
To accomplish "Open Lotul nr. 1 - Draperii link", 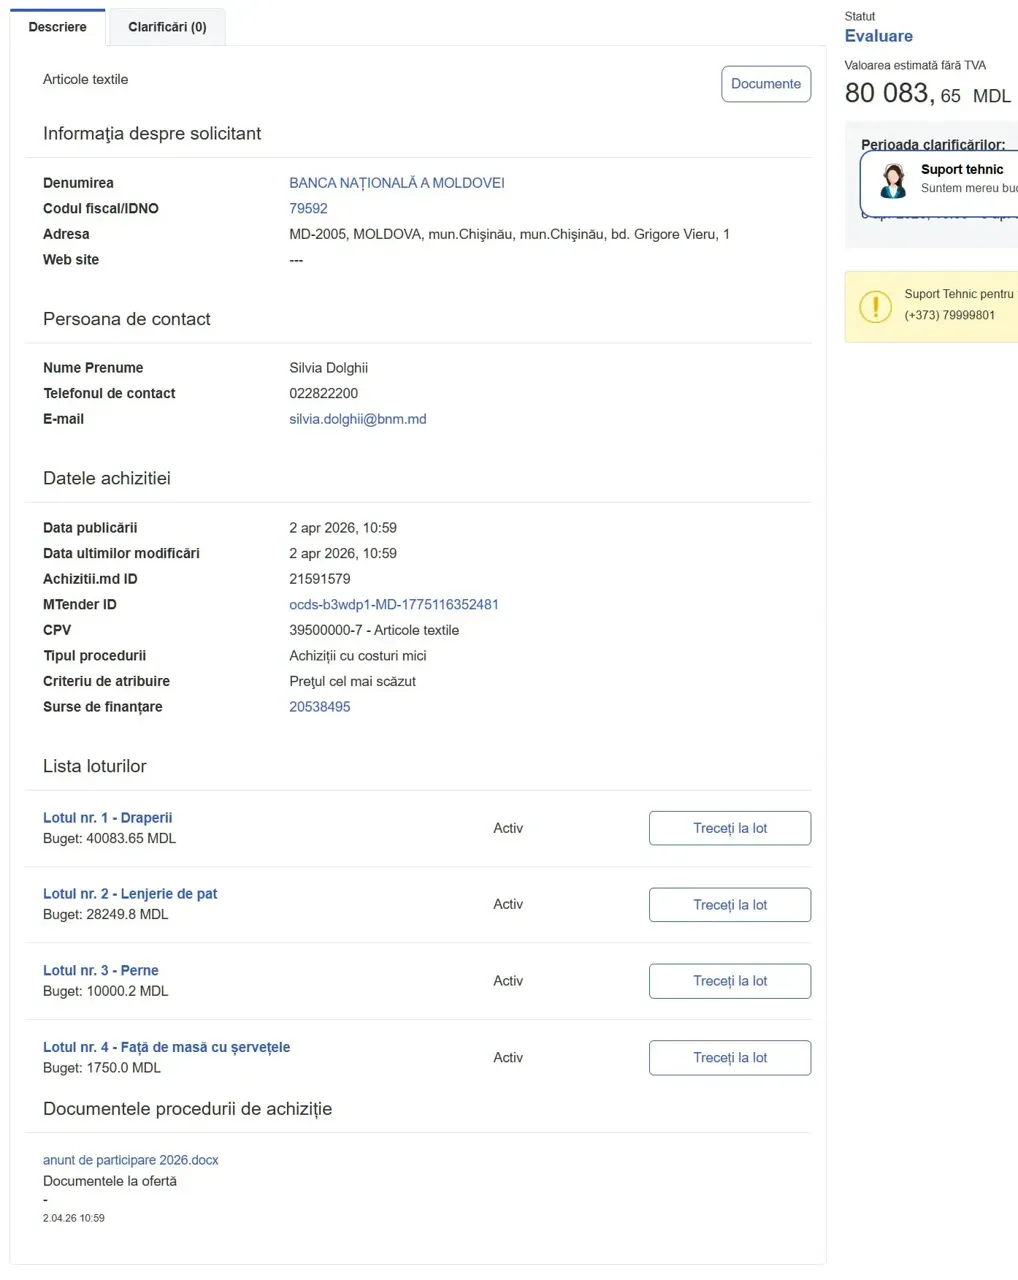I will 107,818.
